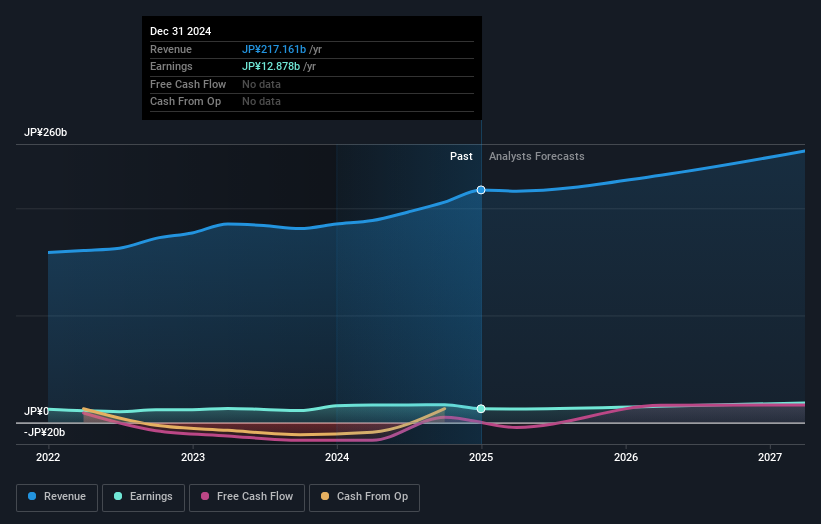Click the 2026 x-axis label

626,457
